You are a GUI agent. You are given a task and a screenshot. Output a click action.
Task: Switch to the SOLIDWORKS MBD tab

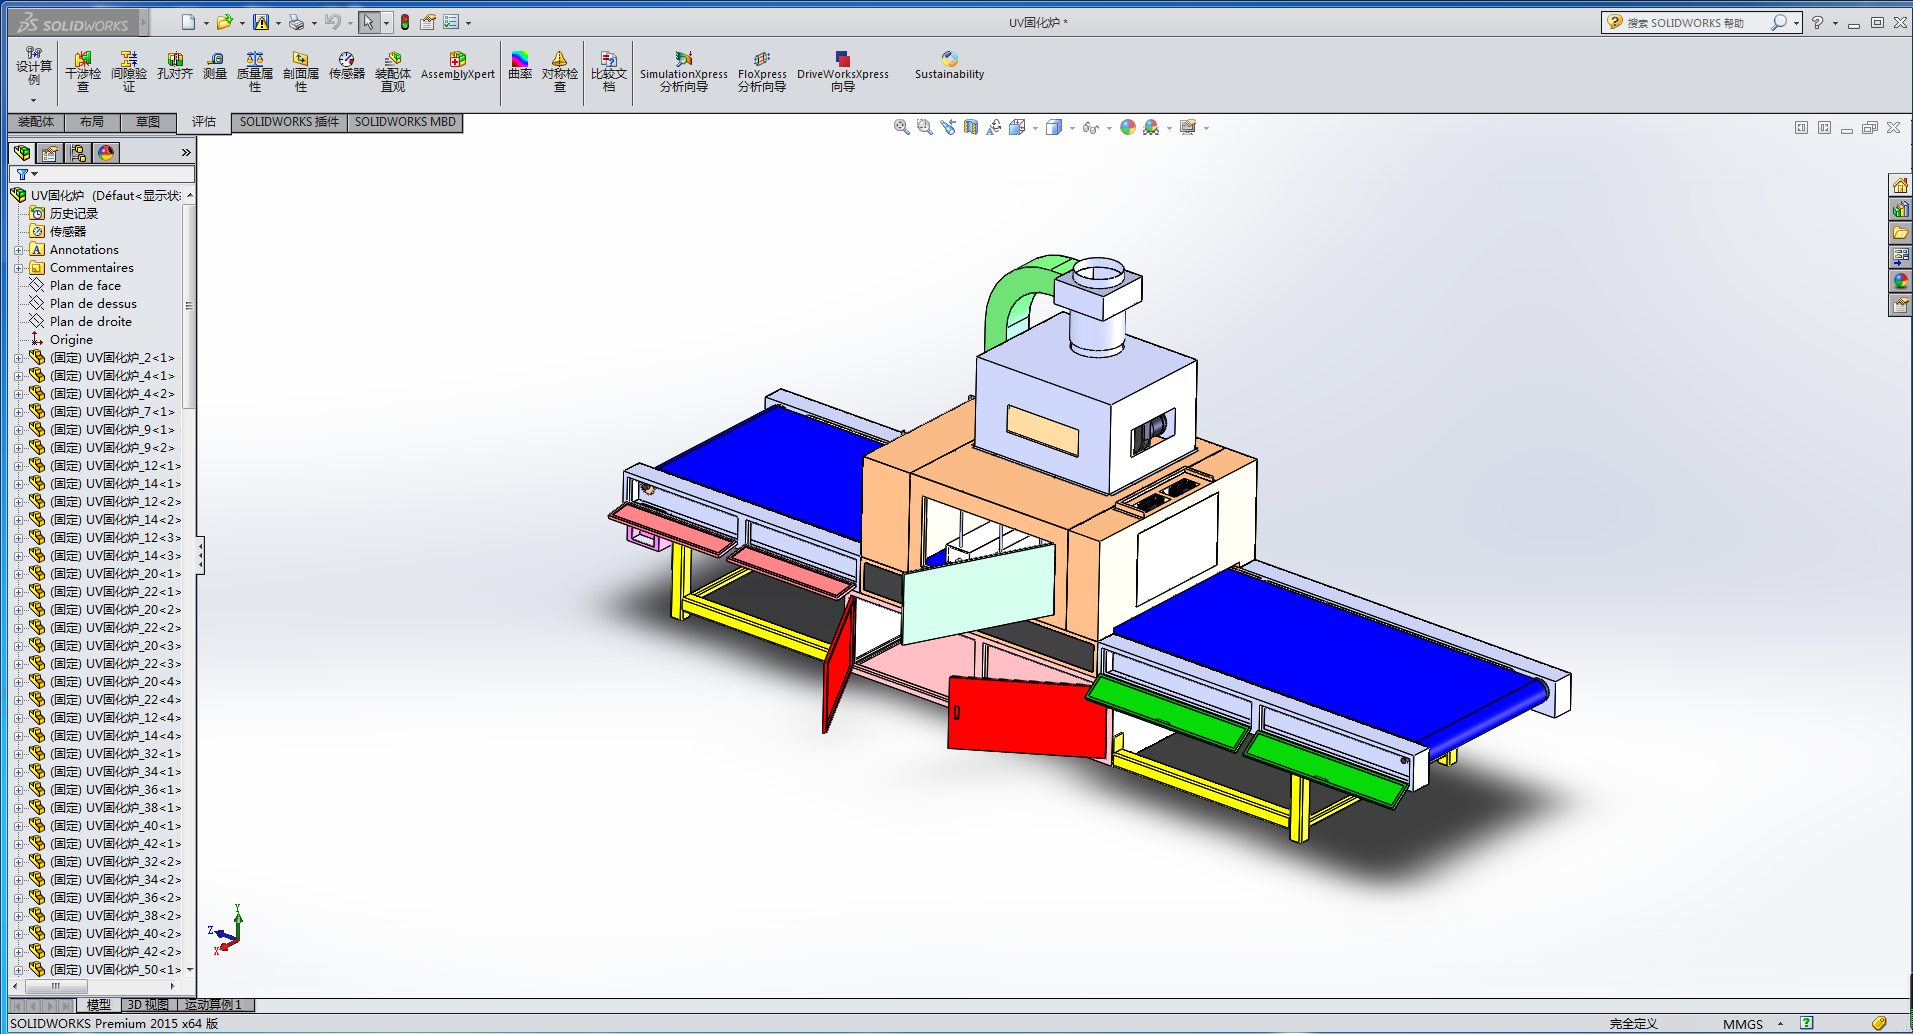click(405, 122)
